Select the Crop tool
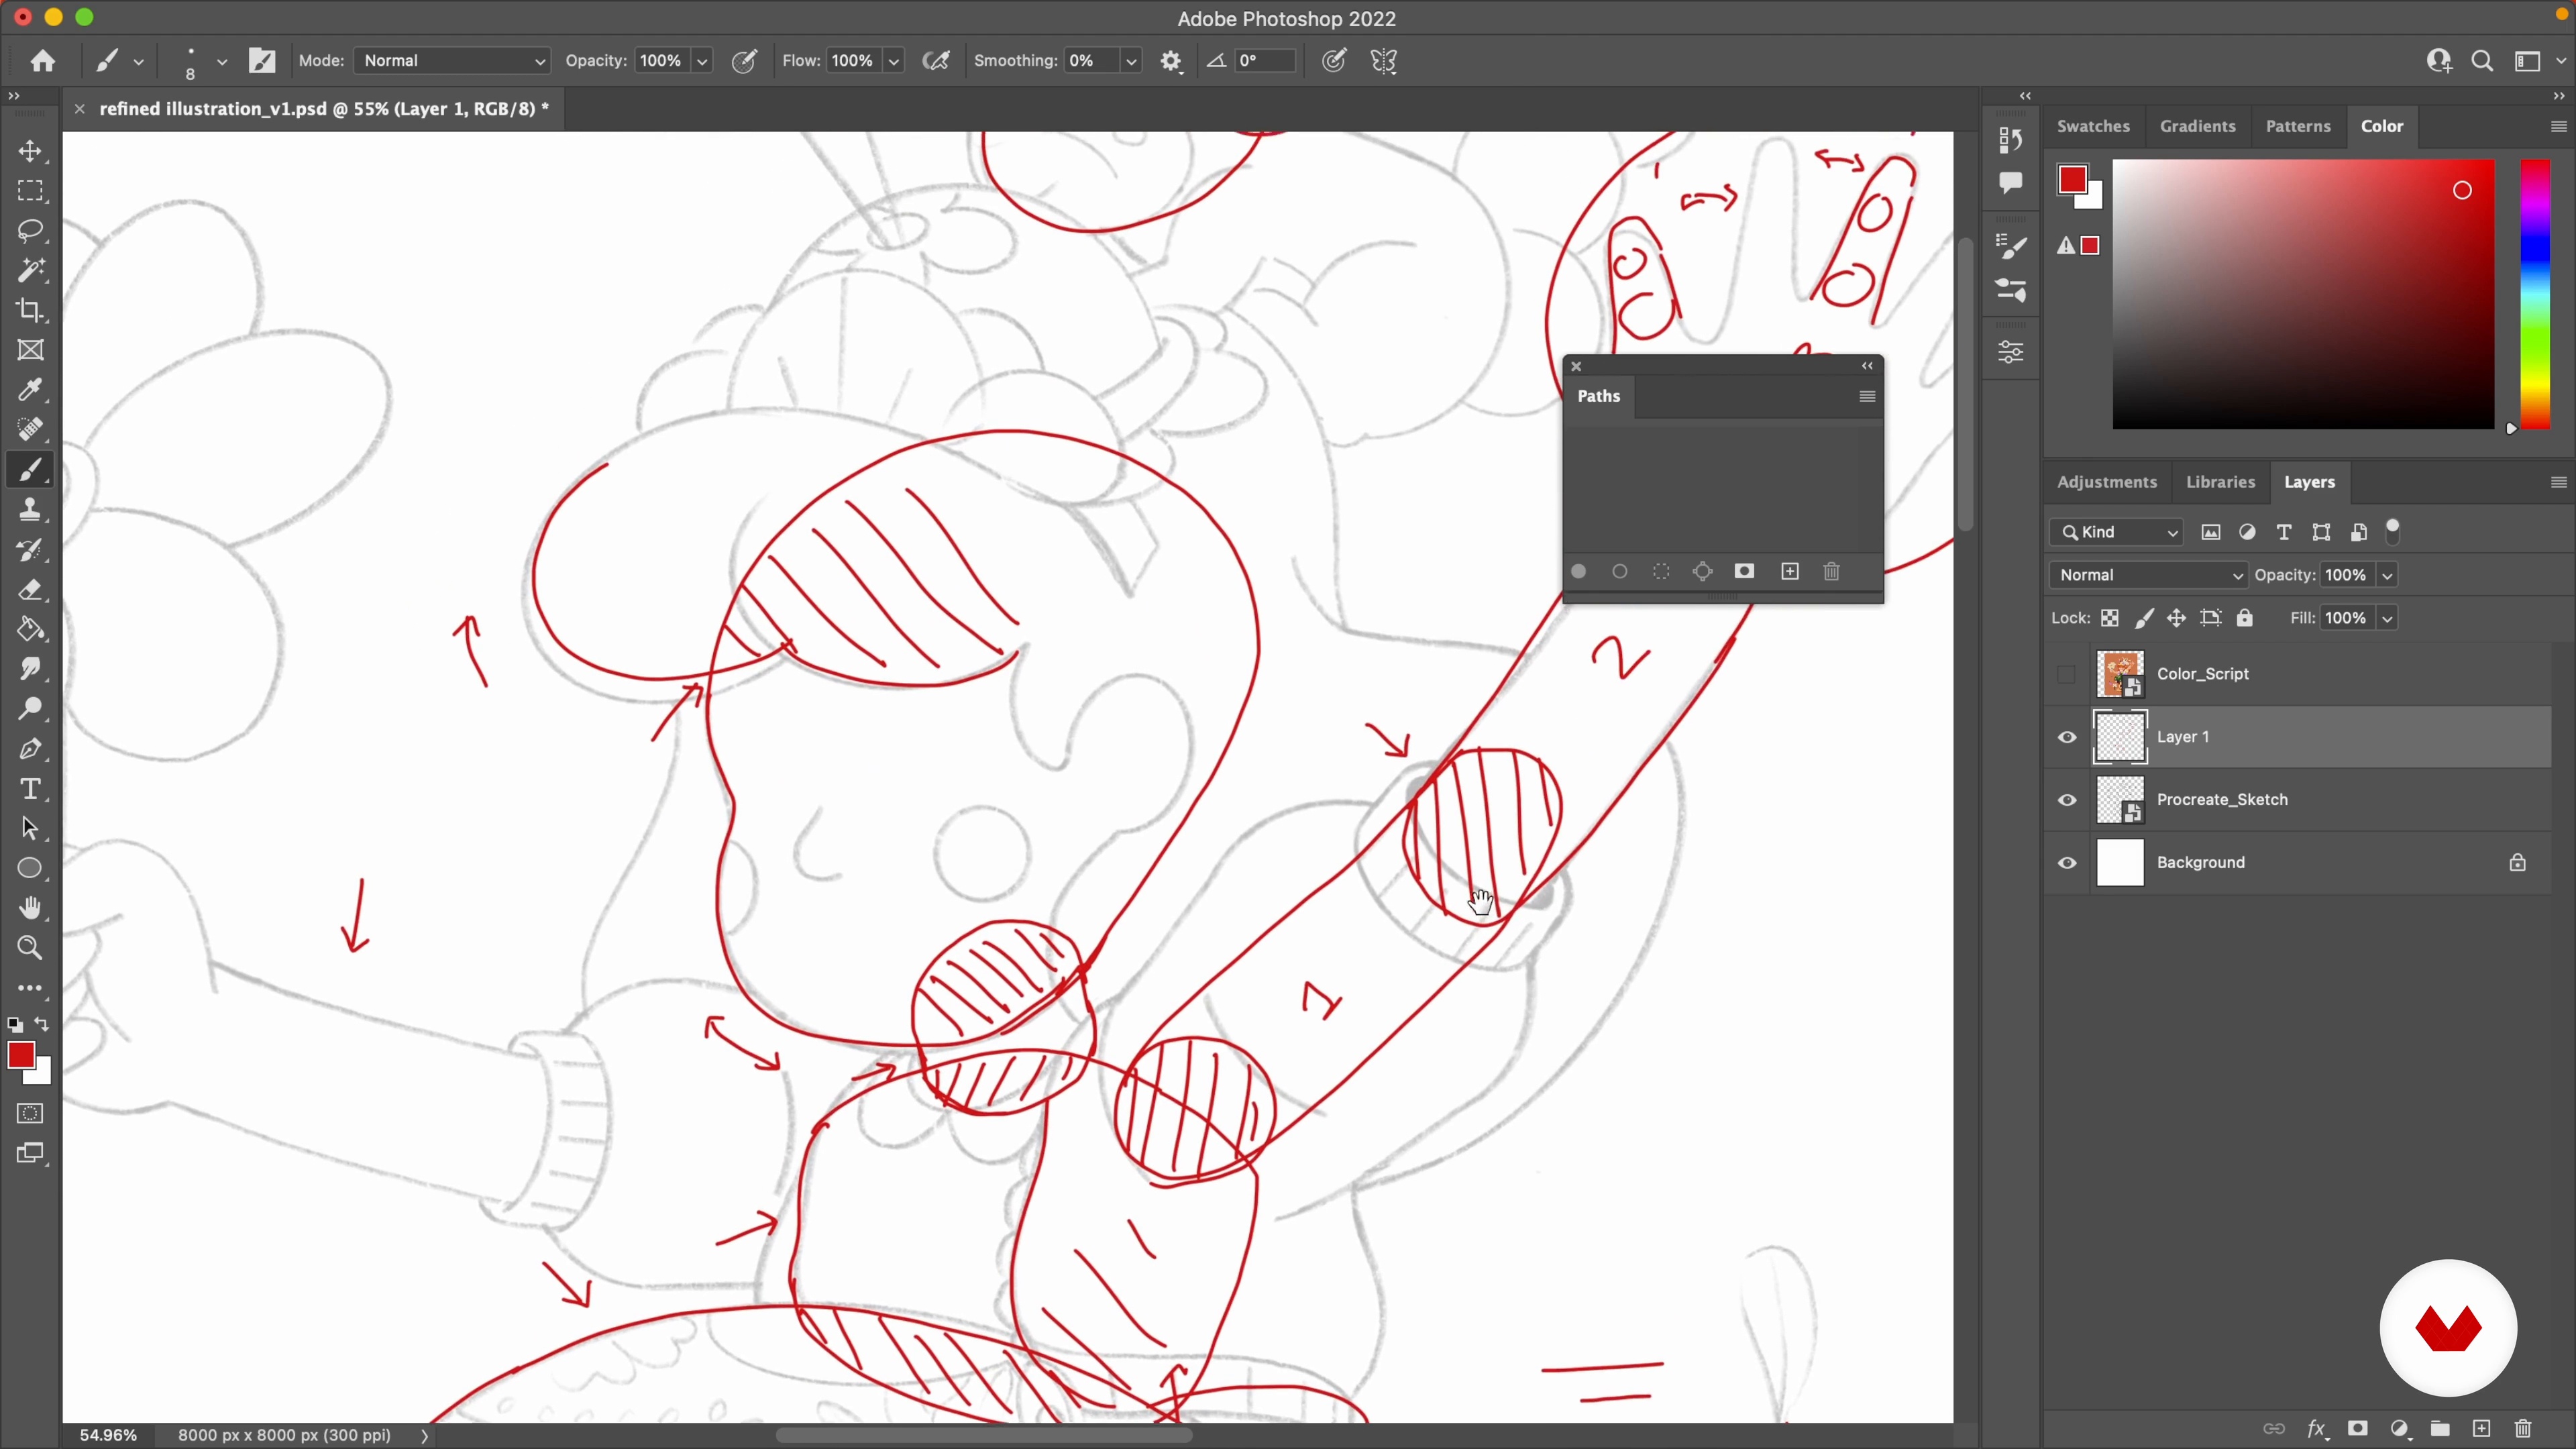Viewport: 2576px width, 1449px height. 30,311
